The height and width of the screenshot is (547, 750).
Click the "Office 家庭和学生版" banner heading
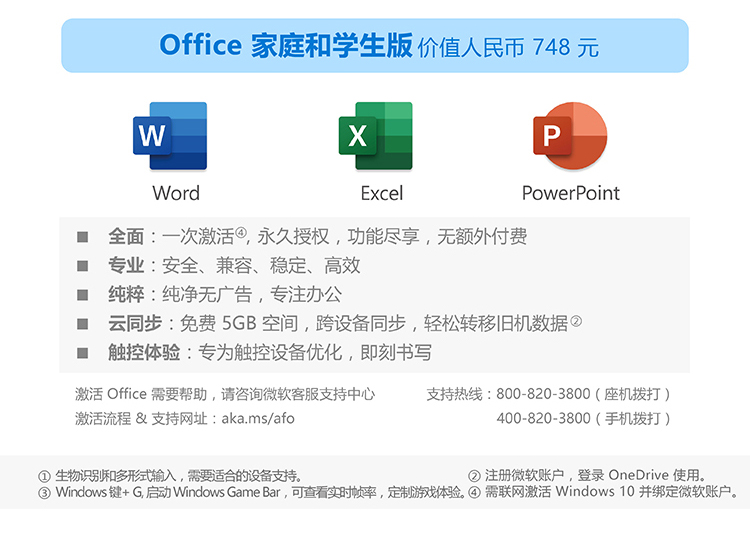pyautogui.click(x=286, y=45)
